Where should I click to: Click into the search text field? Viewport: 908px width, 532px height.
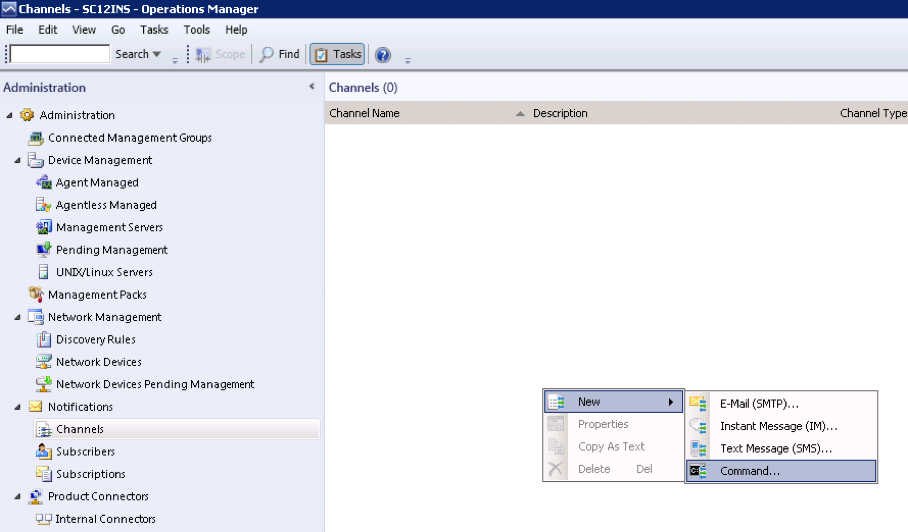(60, 54)
